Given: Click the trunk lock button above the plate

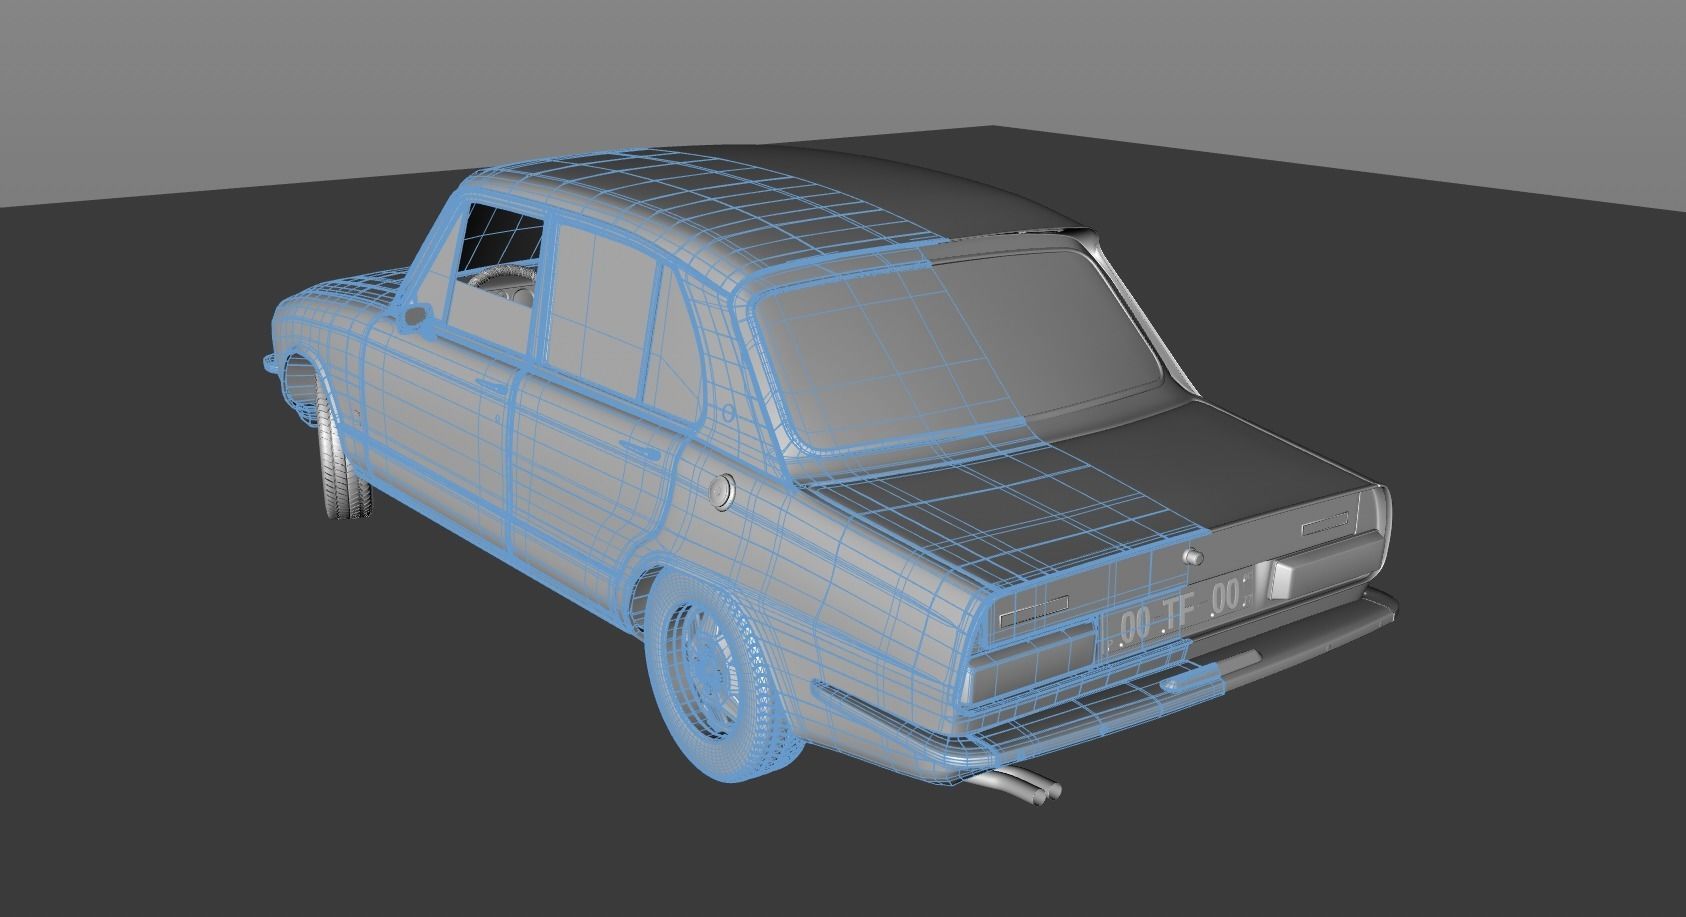Looking at the screenshot, I should [1192, 557].
